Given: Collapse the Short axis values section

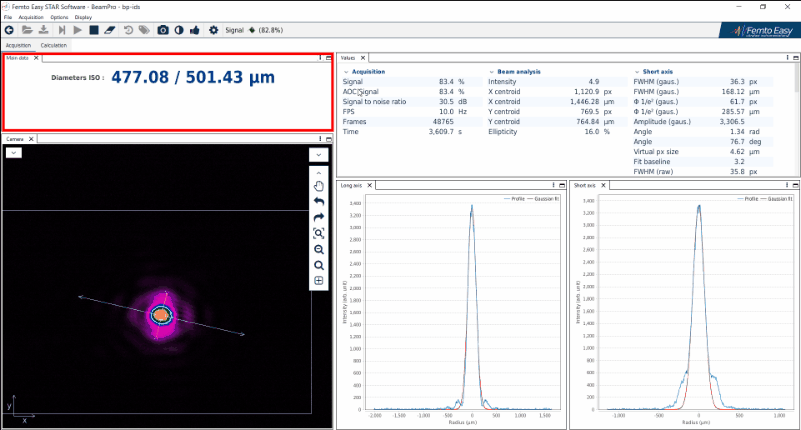Looking at the screenshot, I should click(x=637, y=72).
